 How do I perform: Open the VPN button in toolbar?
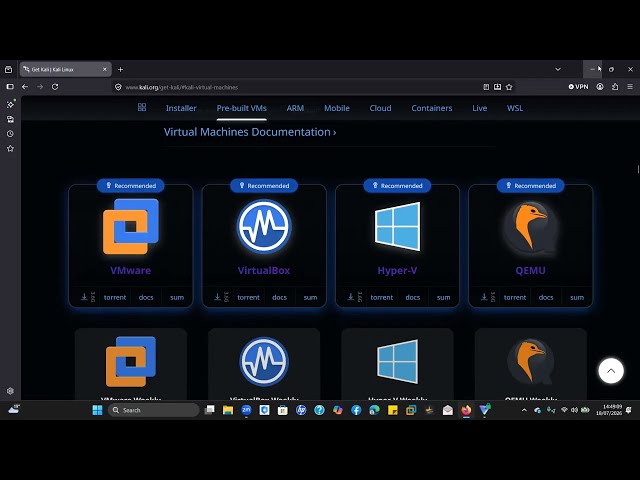(x=578, y=87)
